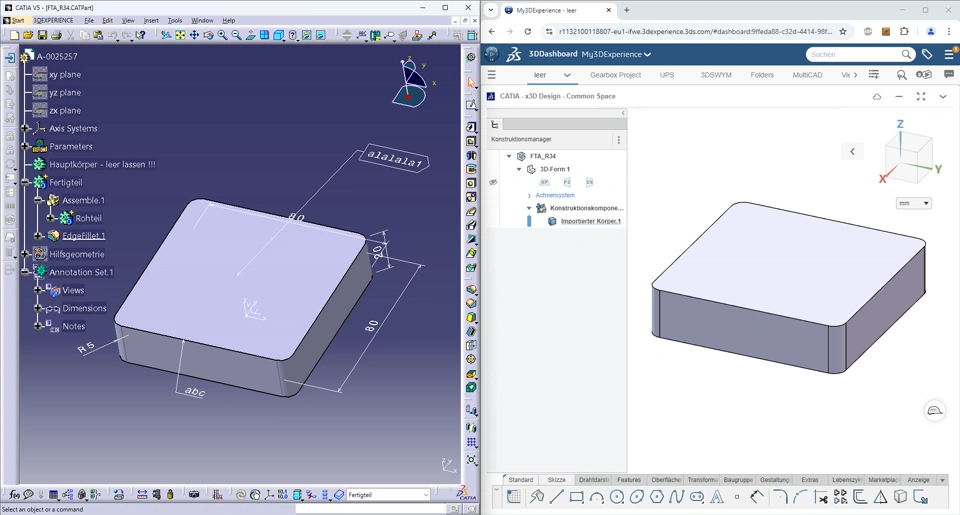Collapse the Fertigteil node in CATIA tree
This screenshot has height=515, width=960.
26,183
